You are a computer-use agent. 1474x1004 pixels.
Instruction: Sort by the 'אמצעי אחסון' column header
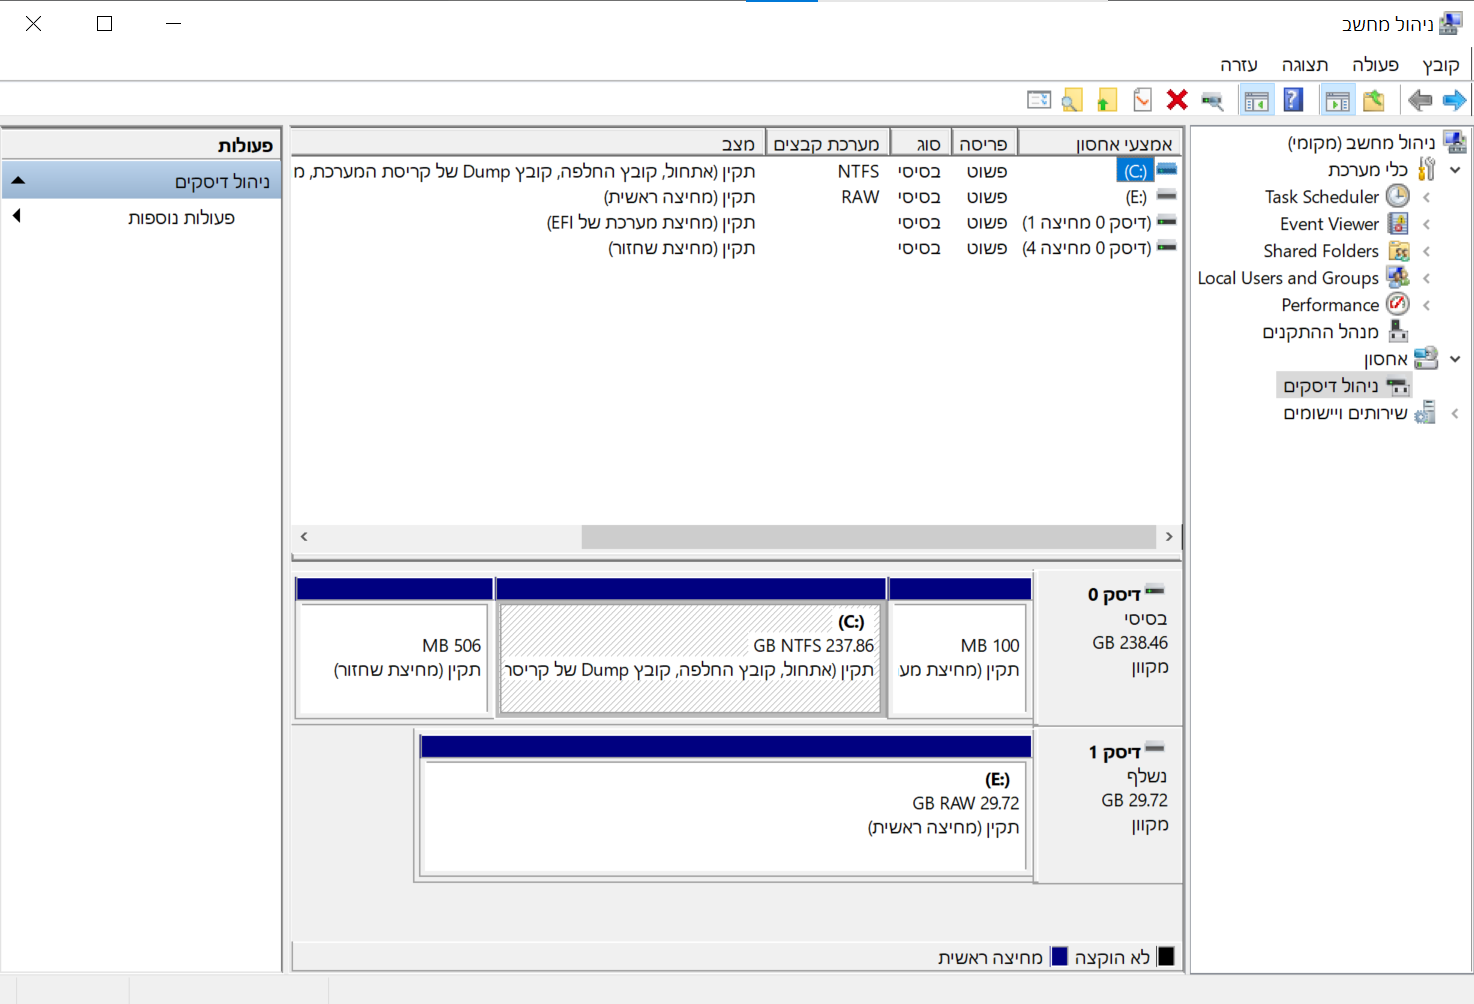[1100, 144]
